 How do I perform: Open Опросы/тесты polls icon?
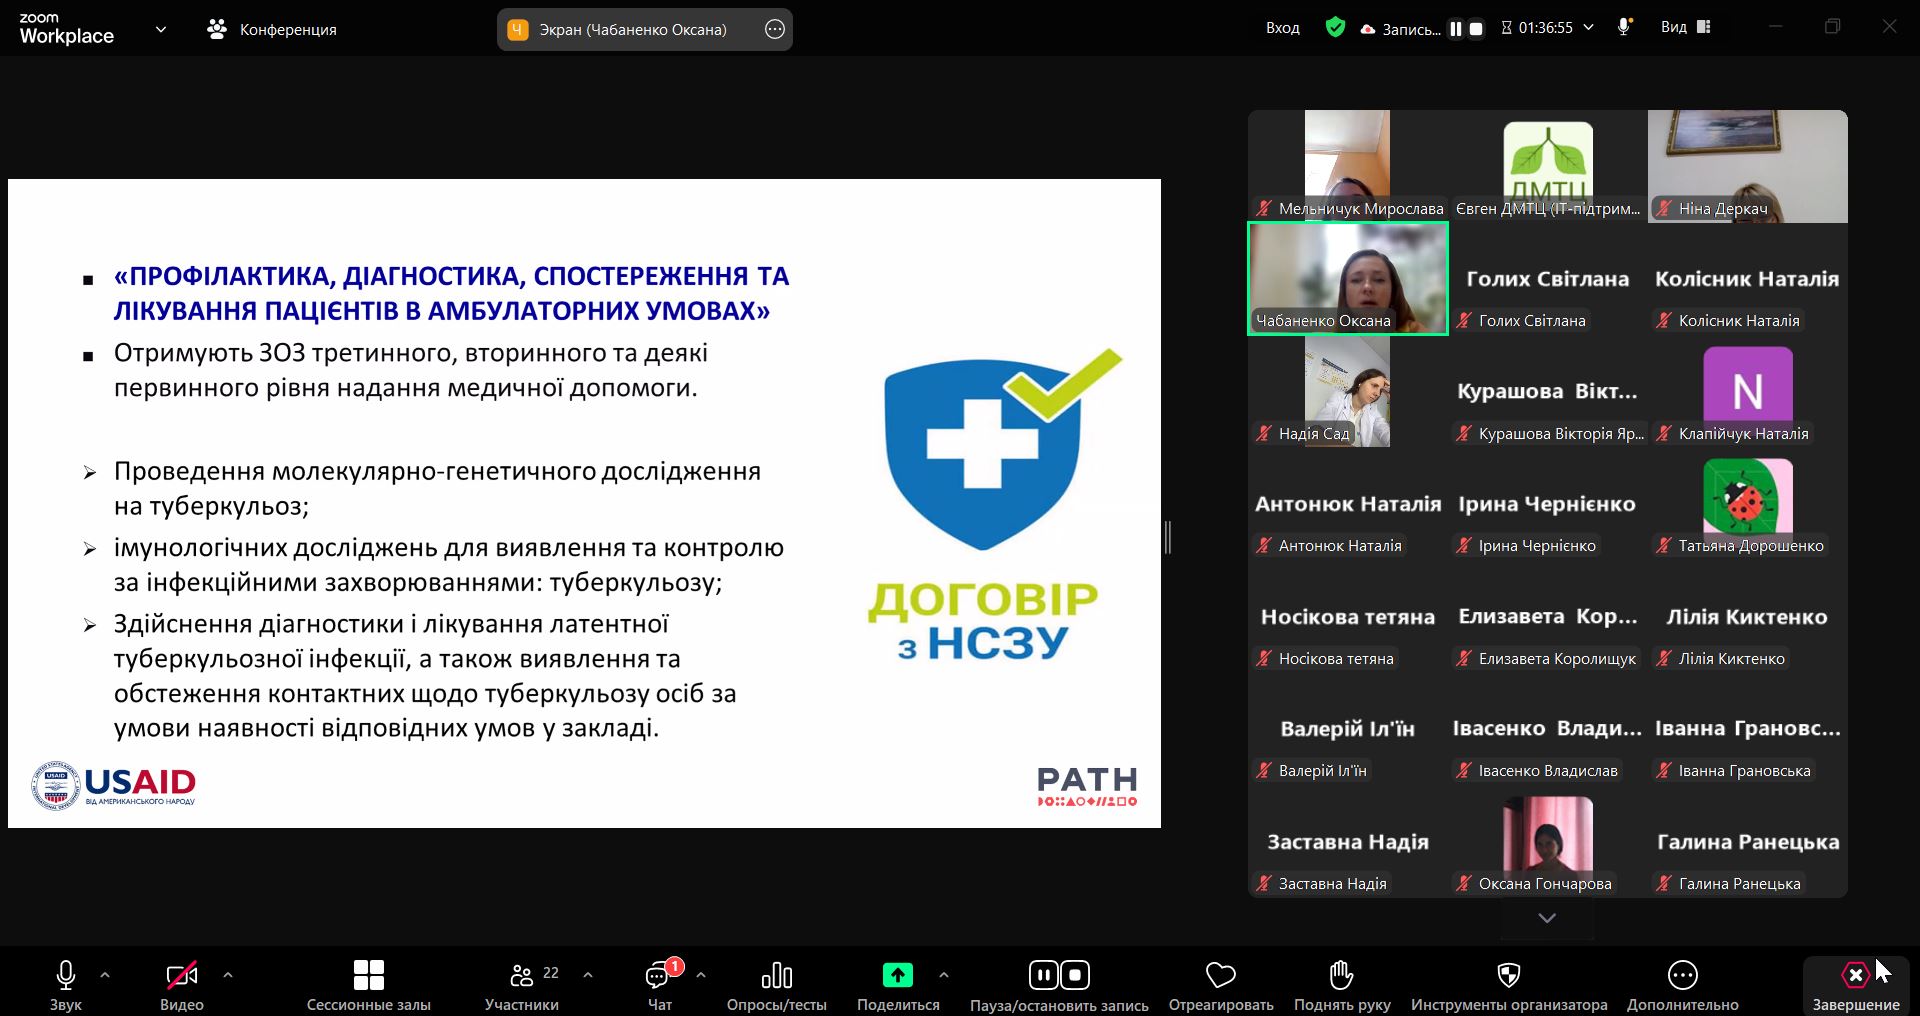point(776,984)
